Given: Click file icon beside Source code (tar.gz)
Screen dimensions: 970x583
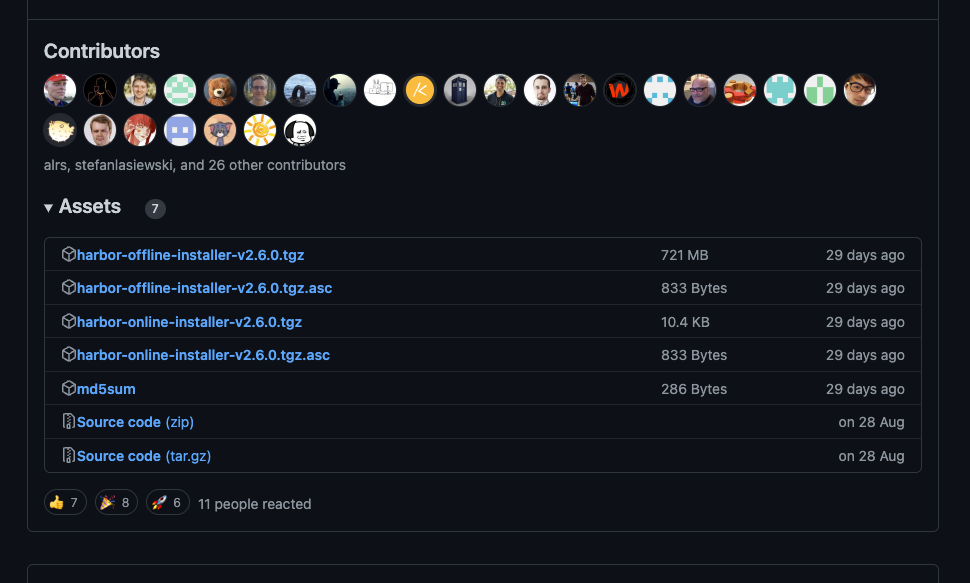Looking at the screenshot, I should pos(69,456).
